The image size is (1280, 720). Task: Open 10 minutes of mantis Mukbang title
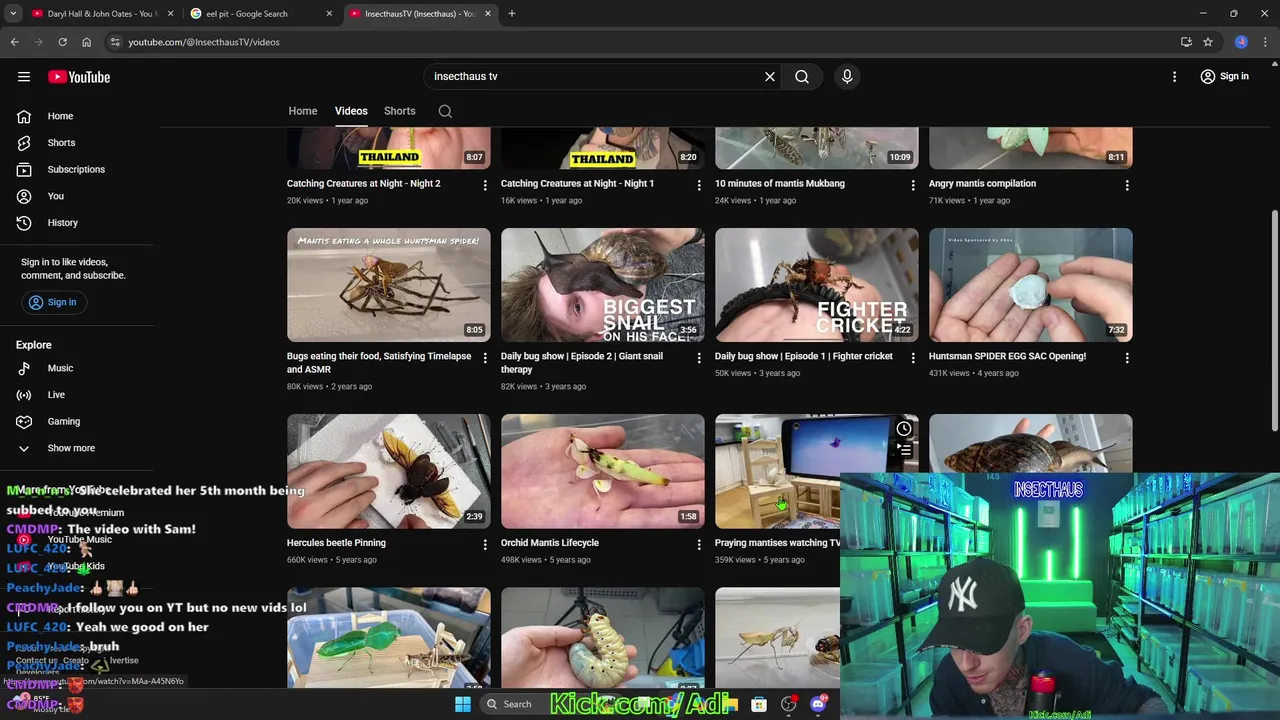780,184
